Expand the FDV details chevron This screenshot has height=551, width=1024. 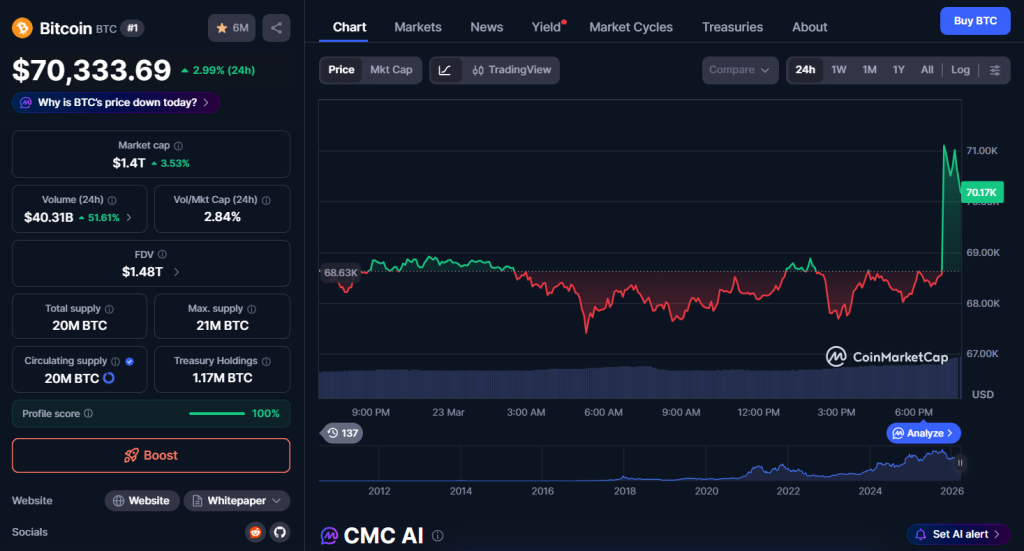coord(177,272)
